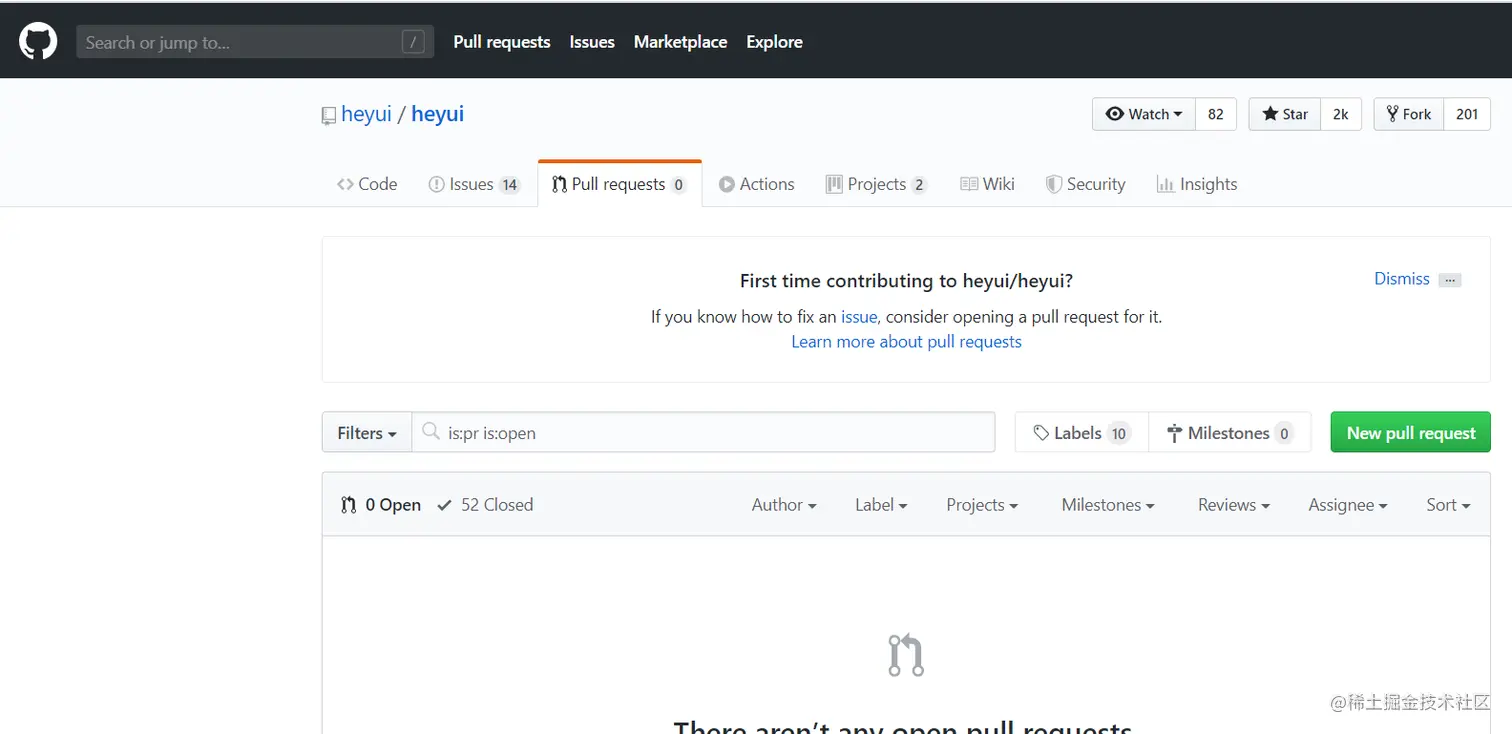Show the 52 Closed pull requests
This screenshot has width=1512, height=734.
click(x=485, y=505)
